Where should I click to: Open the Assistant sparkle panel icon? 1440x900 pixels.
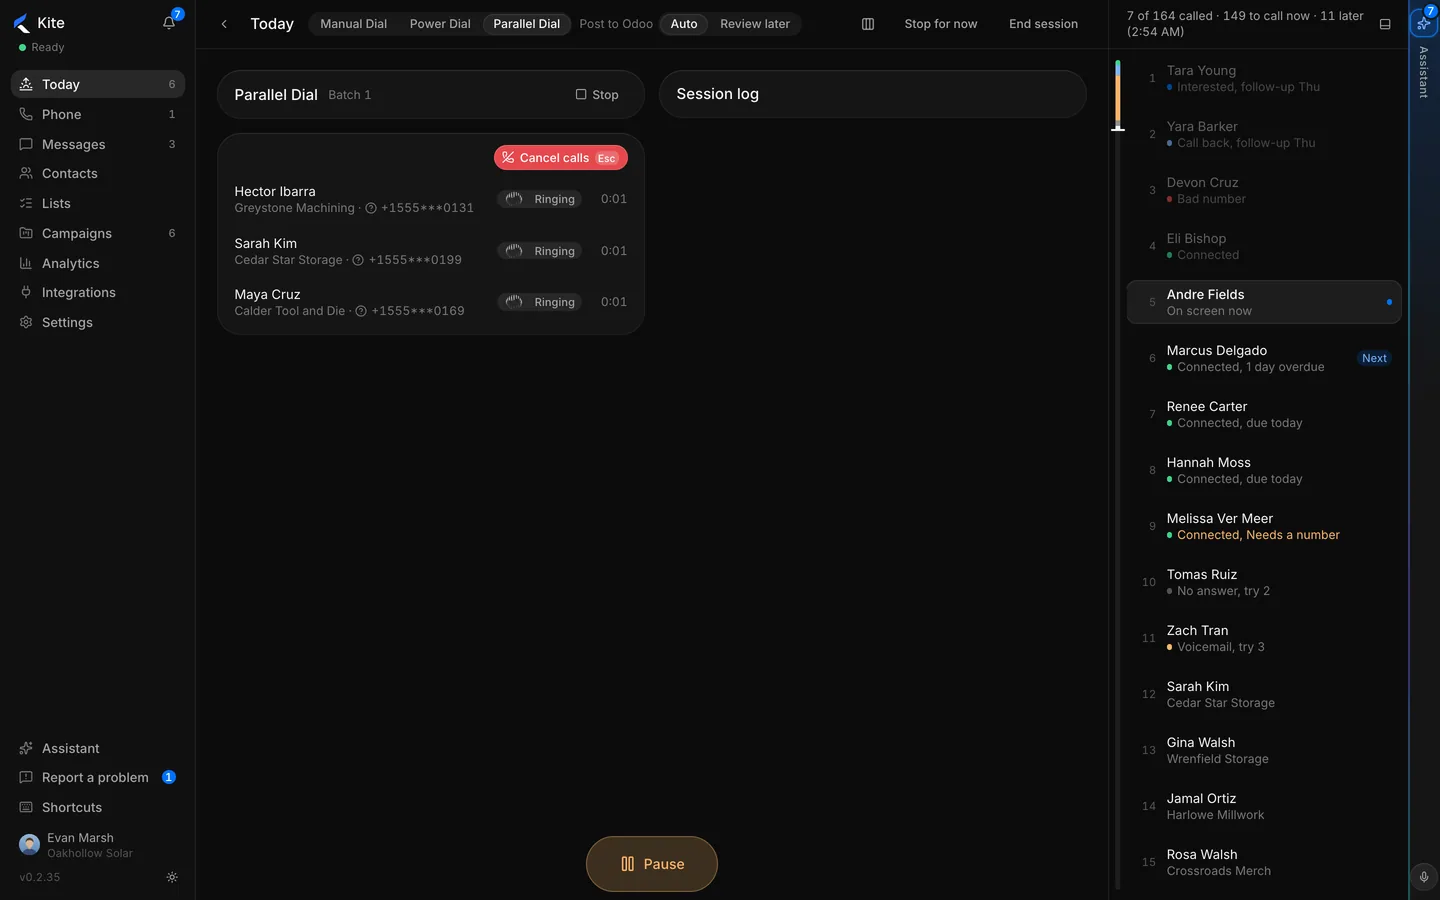tap(1423, 22)
